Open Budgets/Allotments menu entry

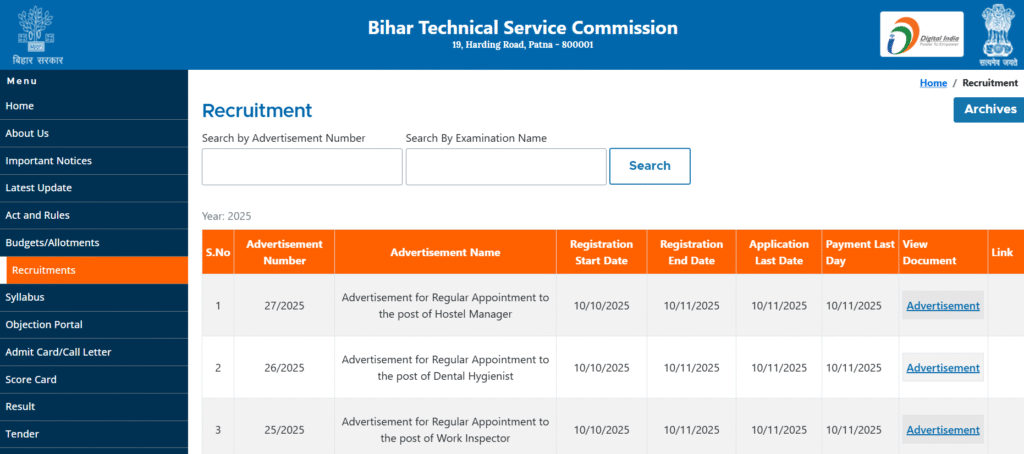coord(52,243)
